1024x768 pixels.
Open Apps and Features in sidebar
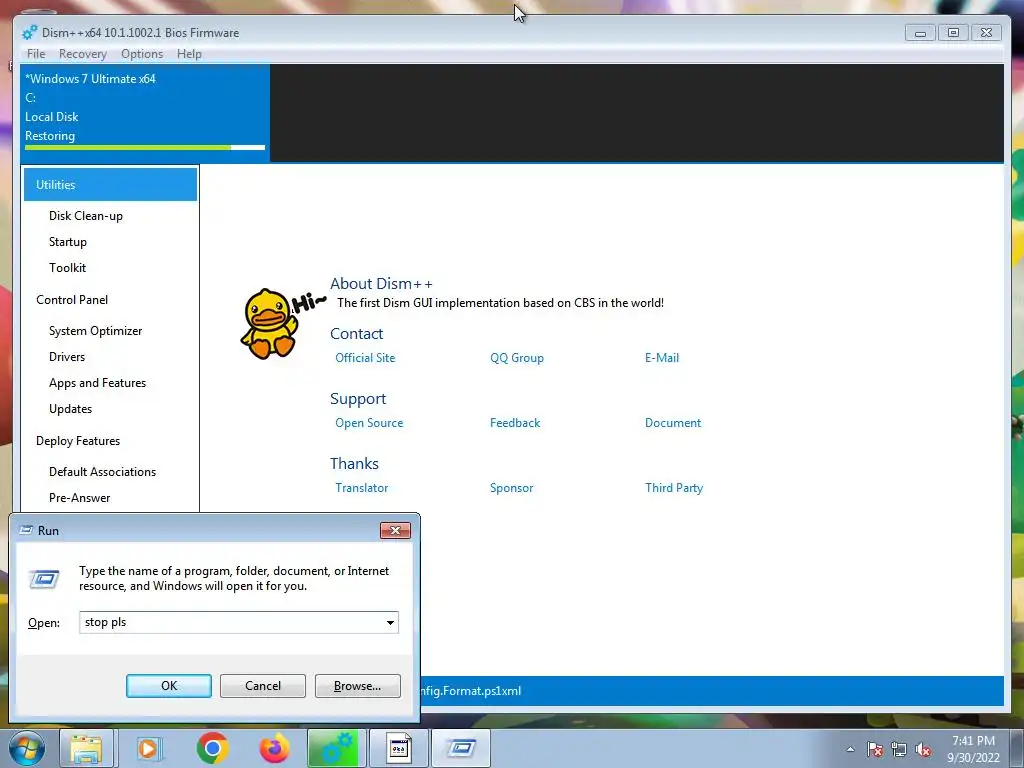point(97,383)
